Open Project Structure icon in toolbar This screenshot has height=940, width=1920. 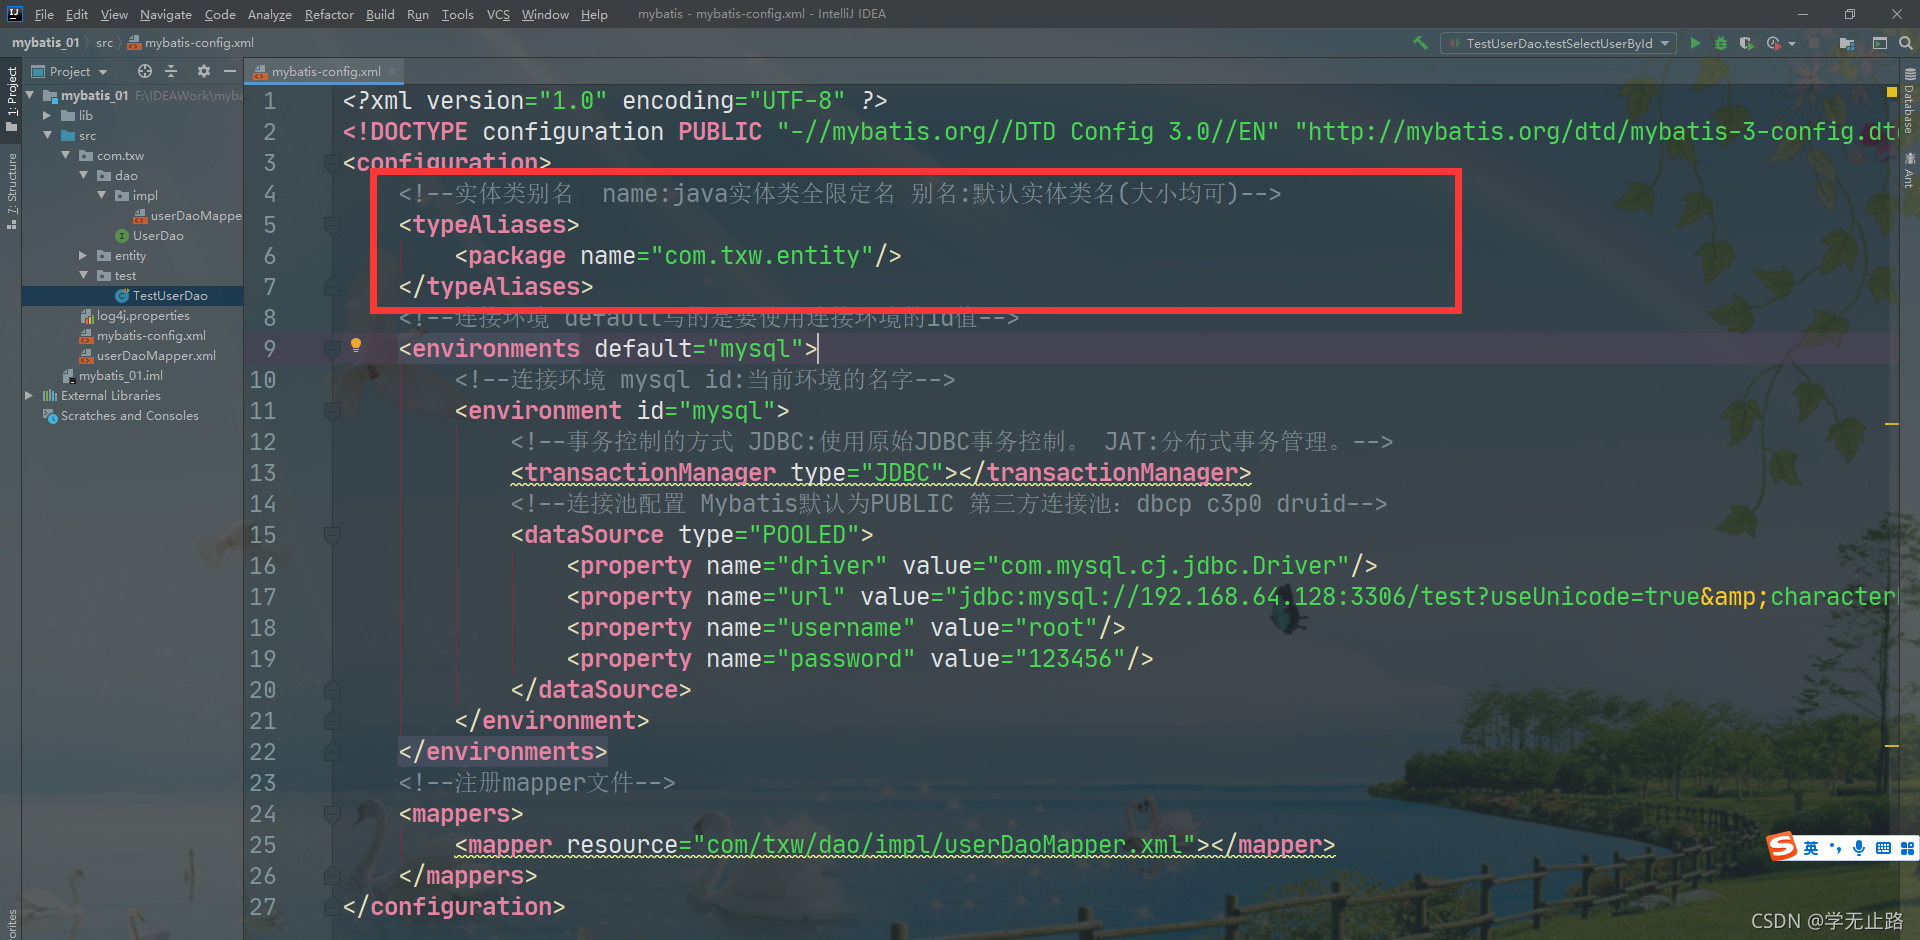[1847, 43]
